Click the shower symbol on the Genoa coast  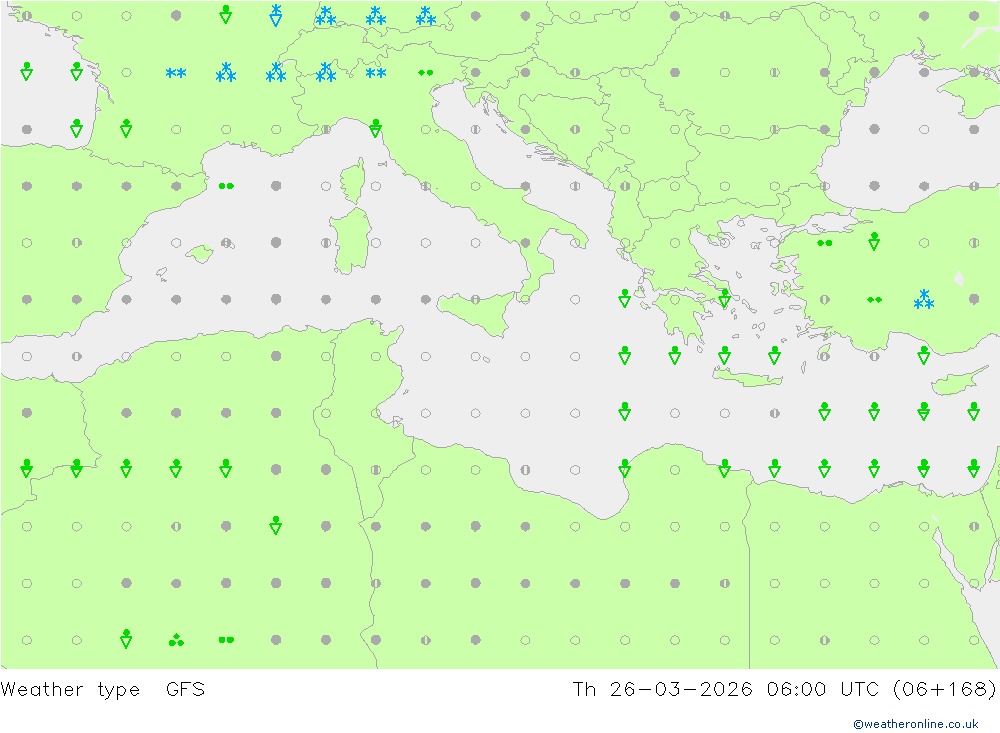point(376,128)
